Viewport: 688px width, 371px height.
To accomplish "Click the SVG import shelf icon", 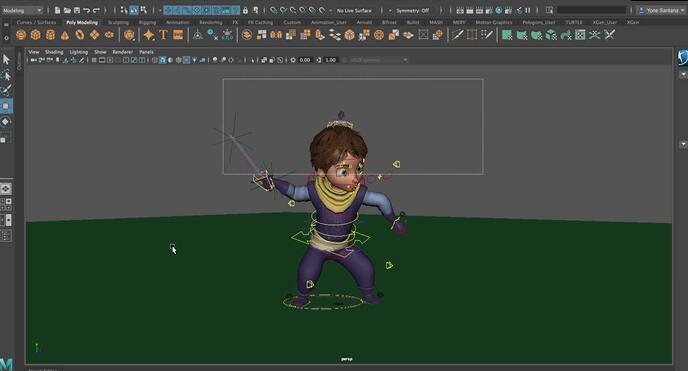I will [x=178, y=35].
